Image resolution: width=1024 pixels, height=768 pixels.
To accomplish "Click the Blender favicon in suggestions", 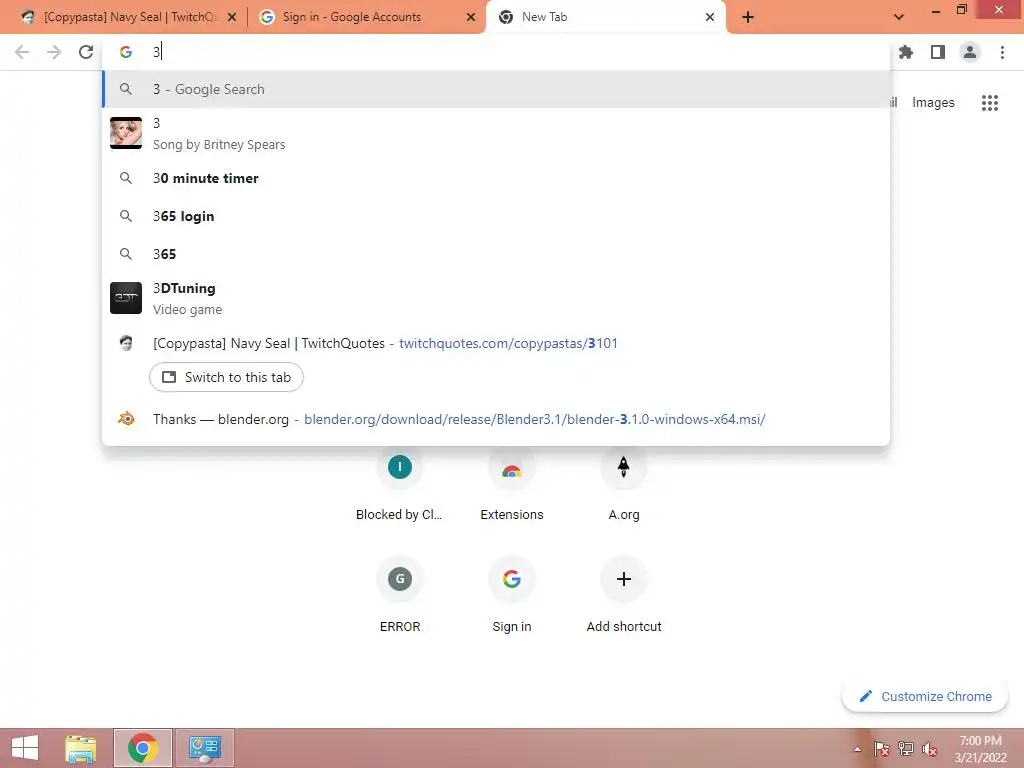I will (x=126, y=419).
